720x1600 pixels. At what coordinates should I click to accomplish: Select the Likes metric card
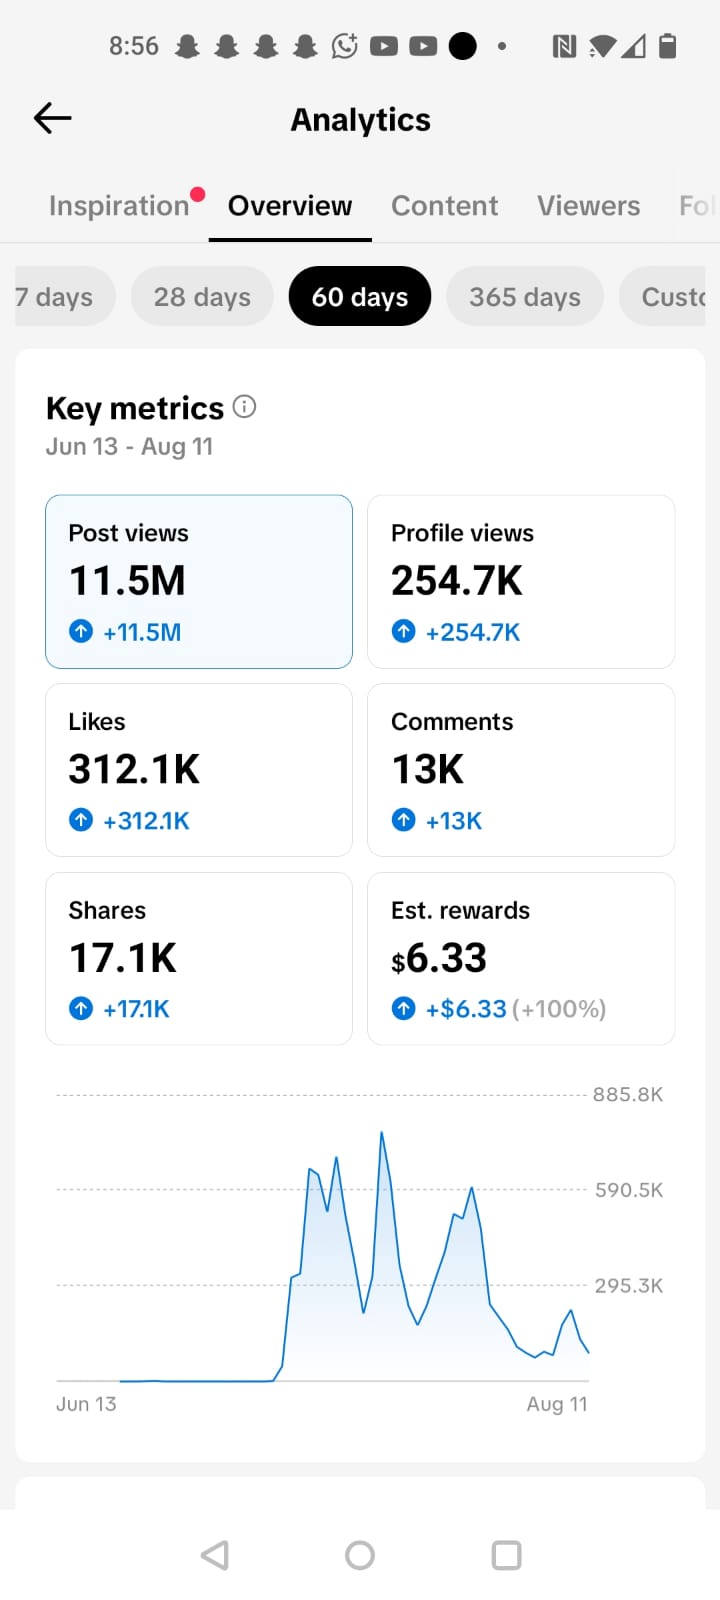coord(199,770)
